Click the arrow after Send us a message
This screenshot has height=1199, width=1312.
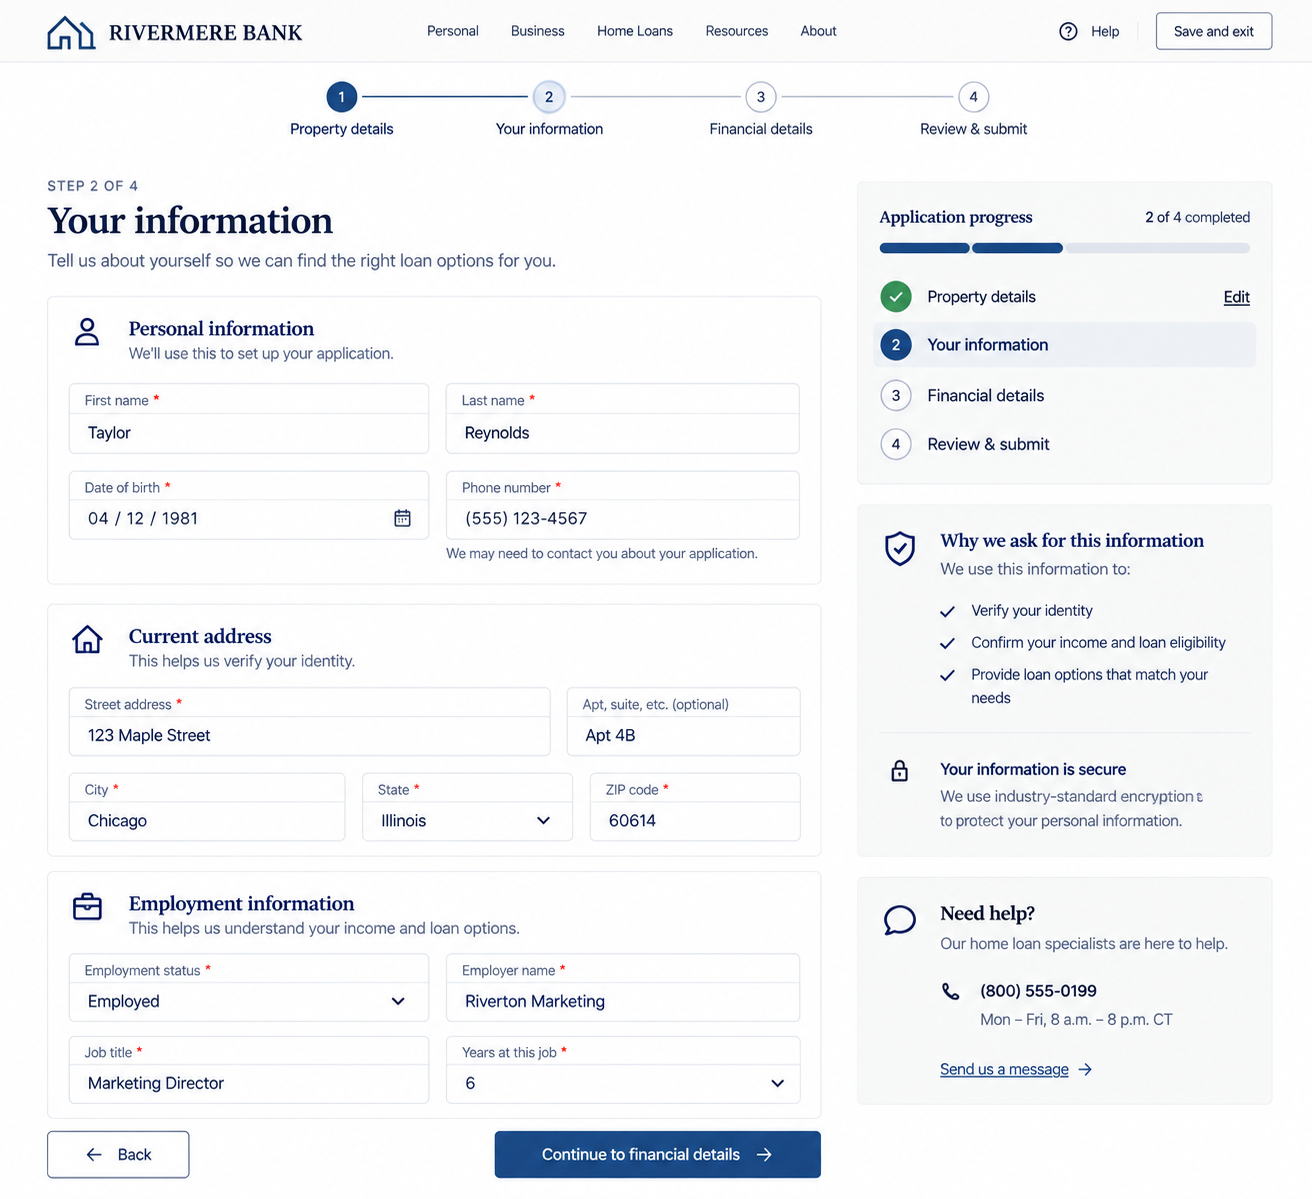point(1085,1070)
